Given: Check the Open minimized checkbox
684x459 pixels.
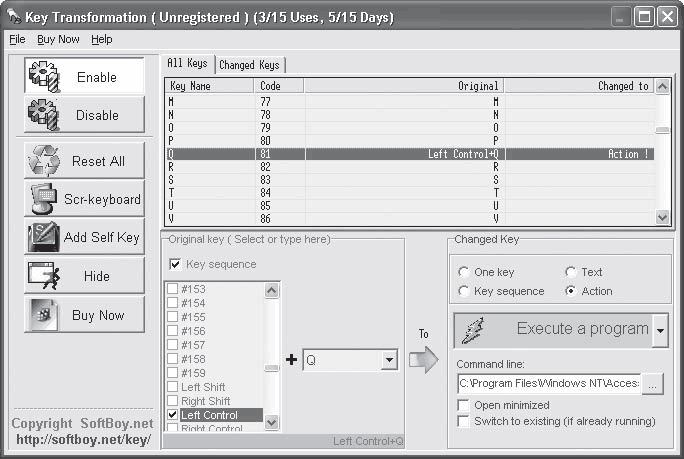Looking at the screenshot, I should pos(463,405).
